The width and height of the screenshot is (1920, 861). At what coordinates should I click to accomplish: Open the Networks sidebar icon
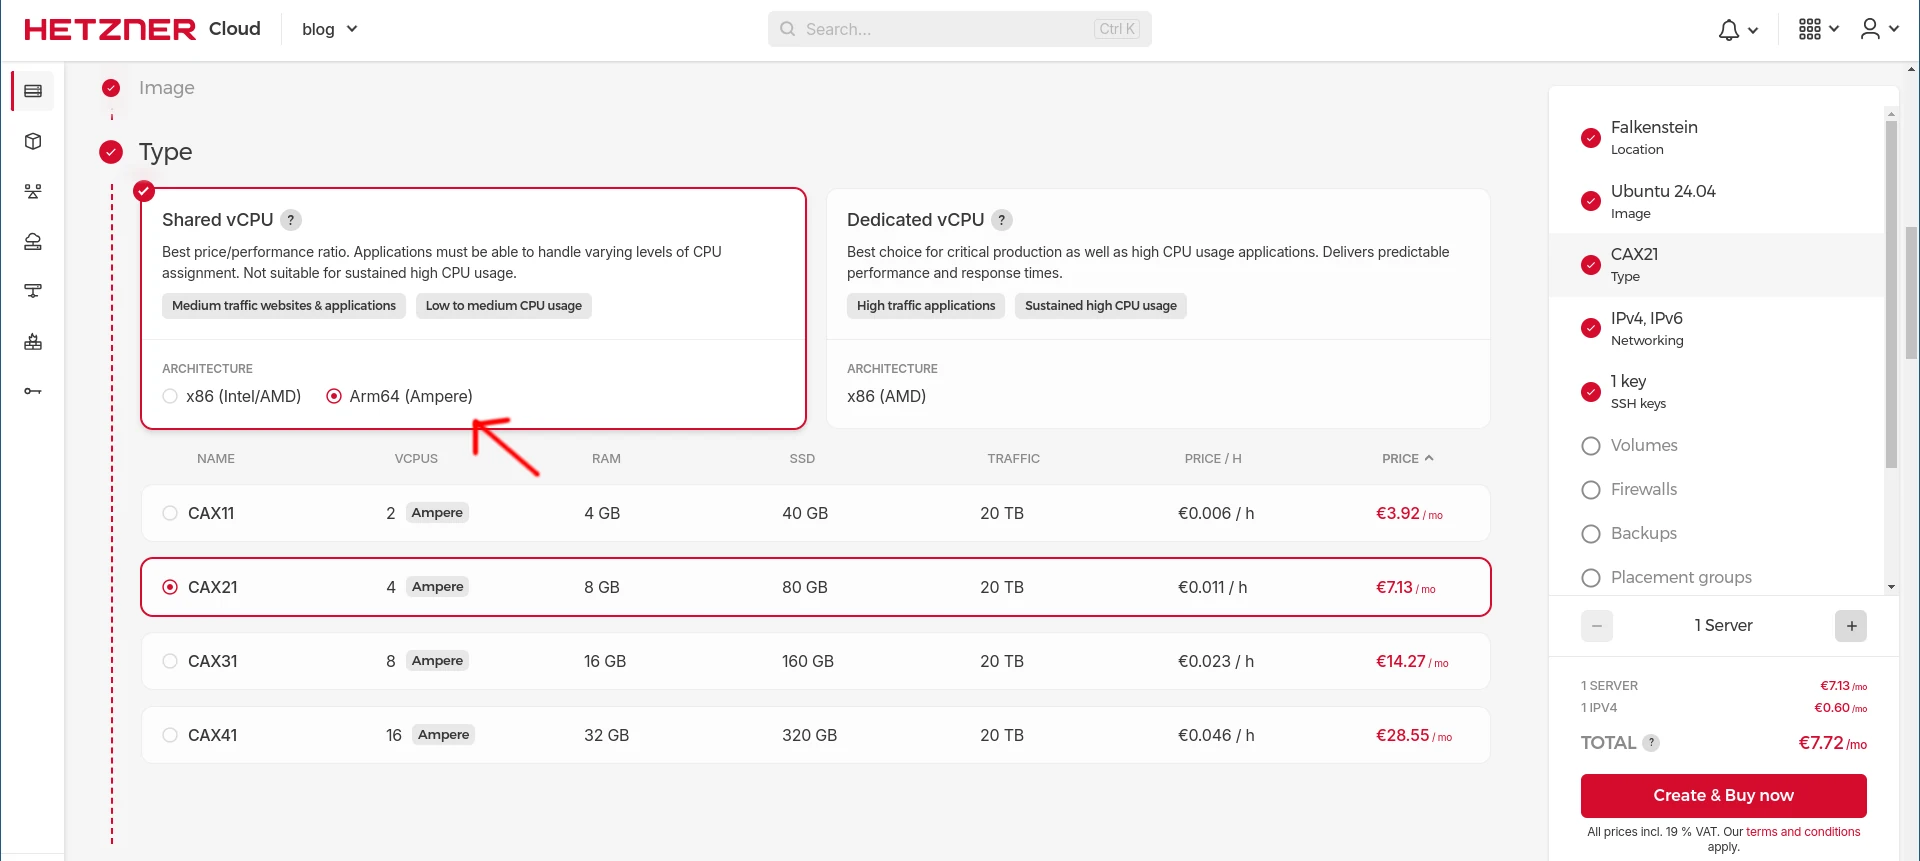(x=33, y=291)
